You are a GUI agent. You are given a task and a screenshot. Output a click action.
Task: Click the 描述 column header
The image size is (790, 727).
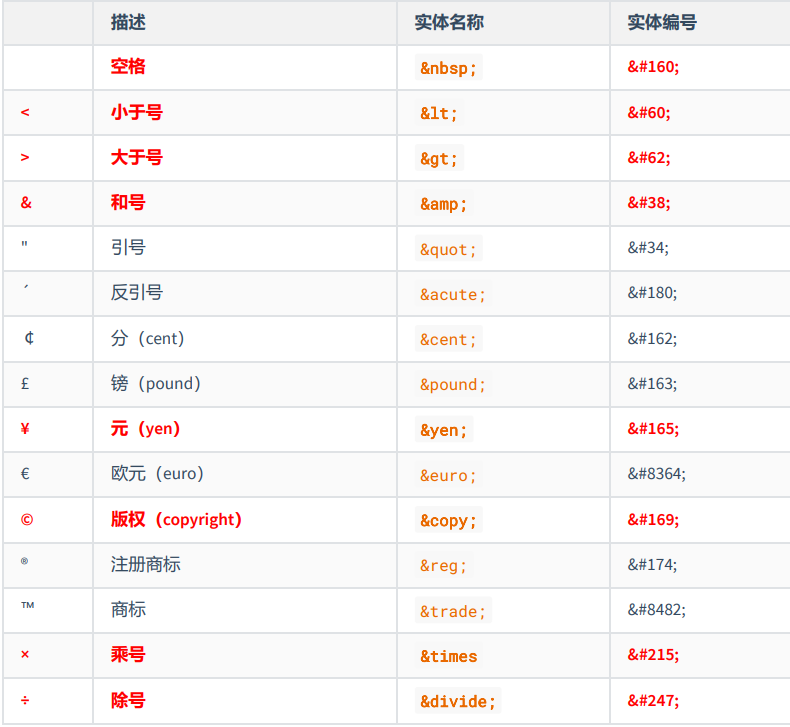128,22
